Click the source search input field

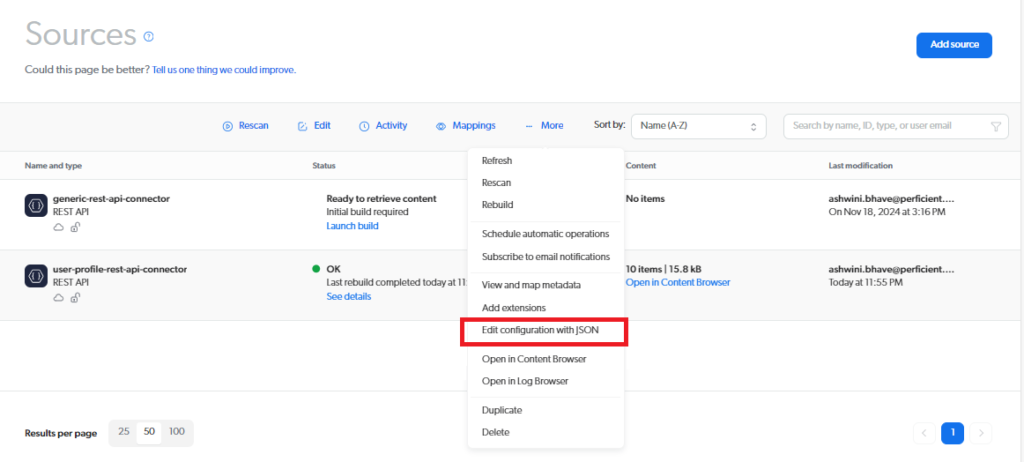[885, 126]
